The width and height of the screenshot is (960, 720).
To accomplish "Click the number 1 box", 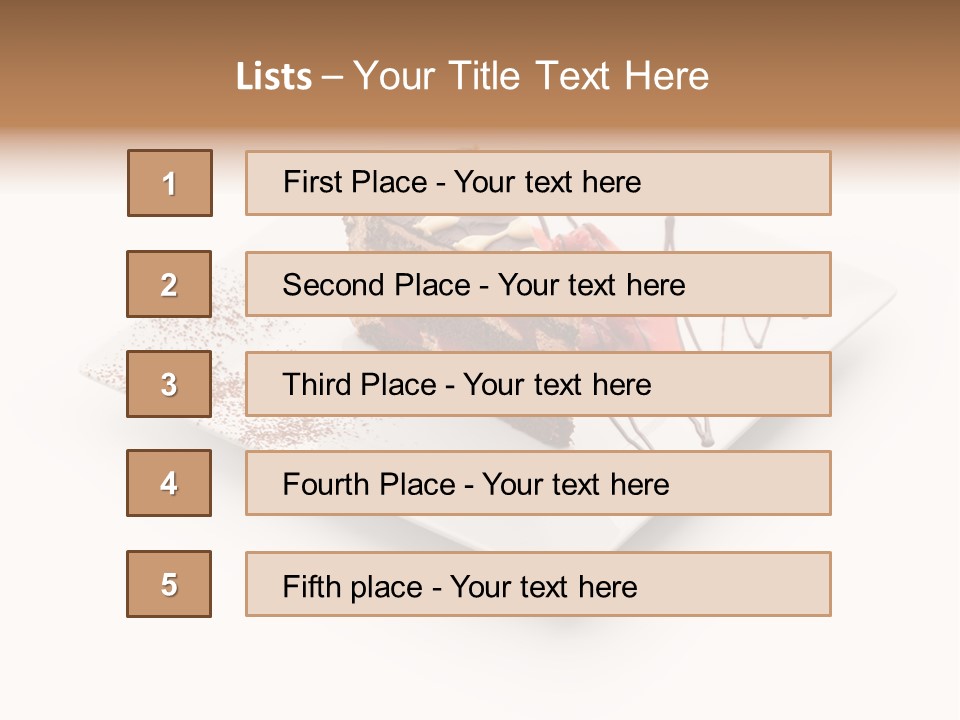I will coord(170,183).
